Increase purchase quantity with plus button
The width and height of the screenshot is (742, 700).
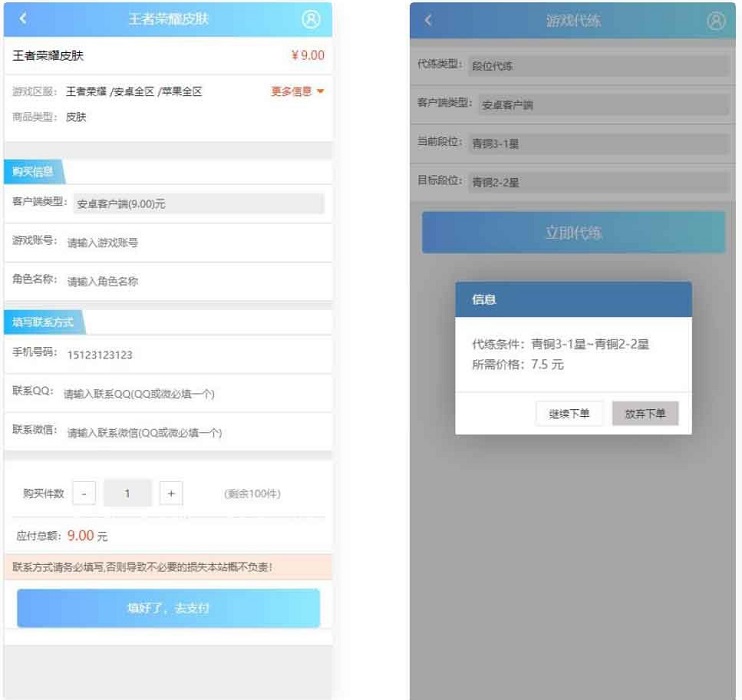pyautogui.click(x=171, y=493)
